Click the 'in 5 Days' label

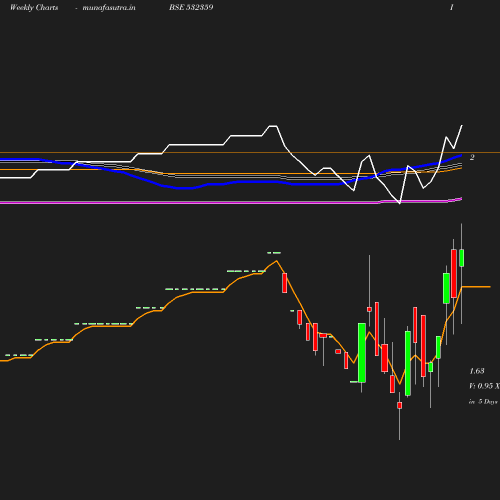(x=483, y=402)
